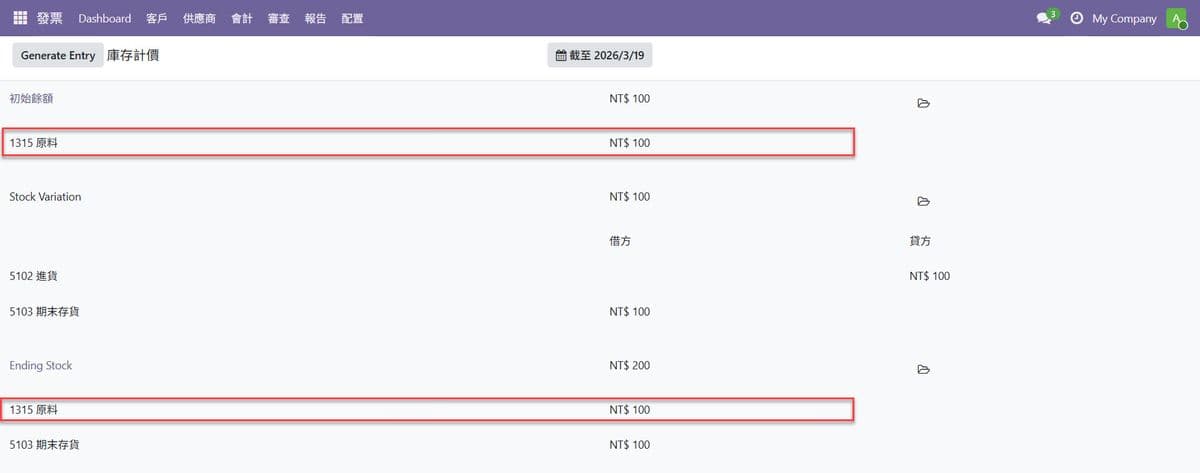Open folder icon for Stock Variation row

click(x=924, y=201)
